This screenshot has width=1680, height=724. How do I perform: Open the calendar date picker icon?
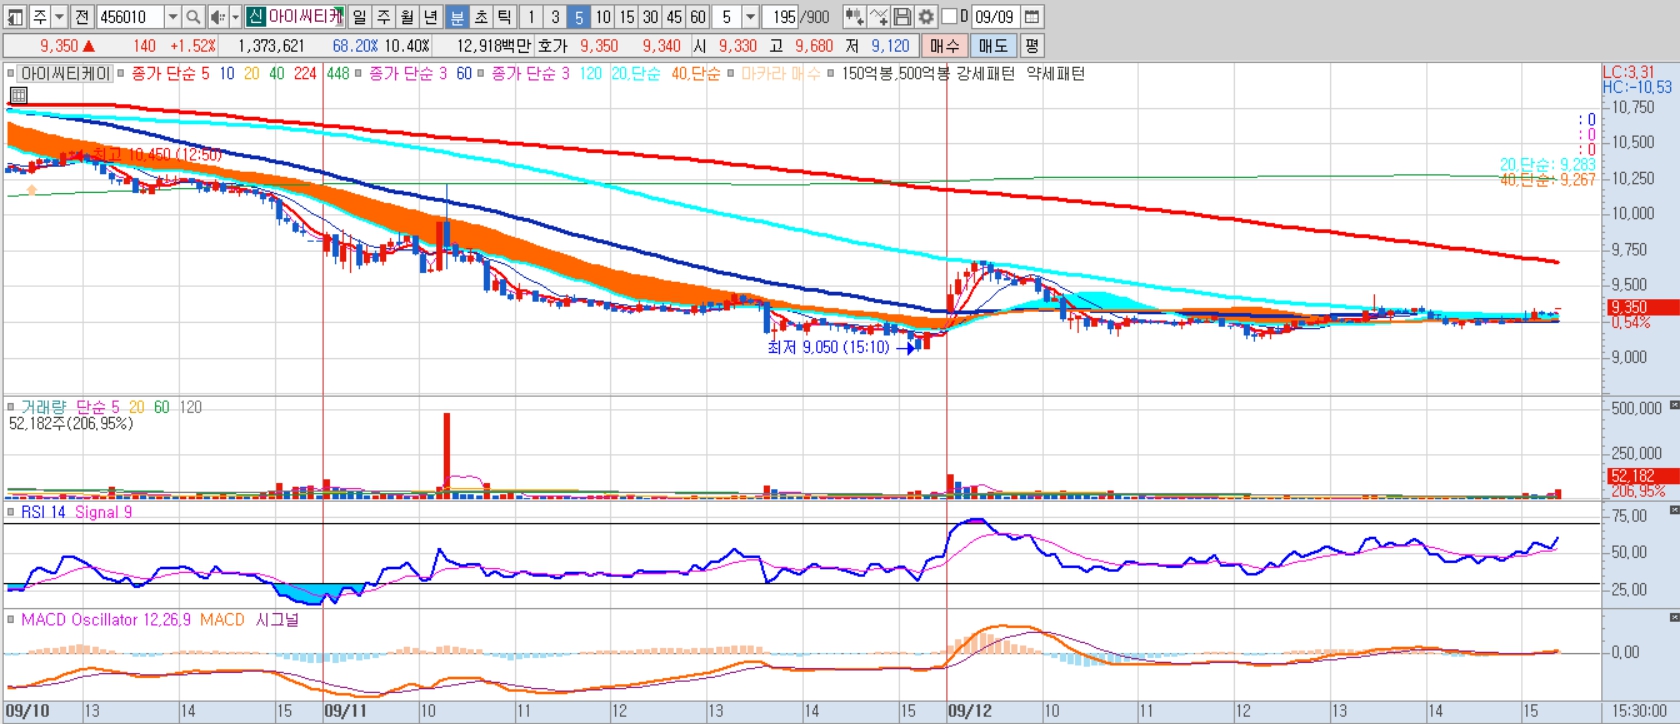[1032, 17]
